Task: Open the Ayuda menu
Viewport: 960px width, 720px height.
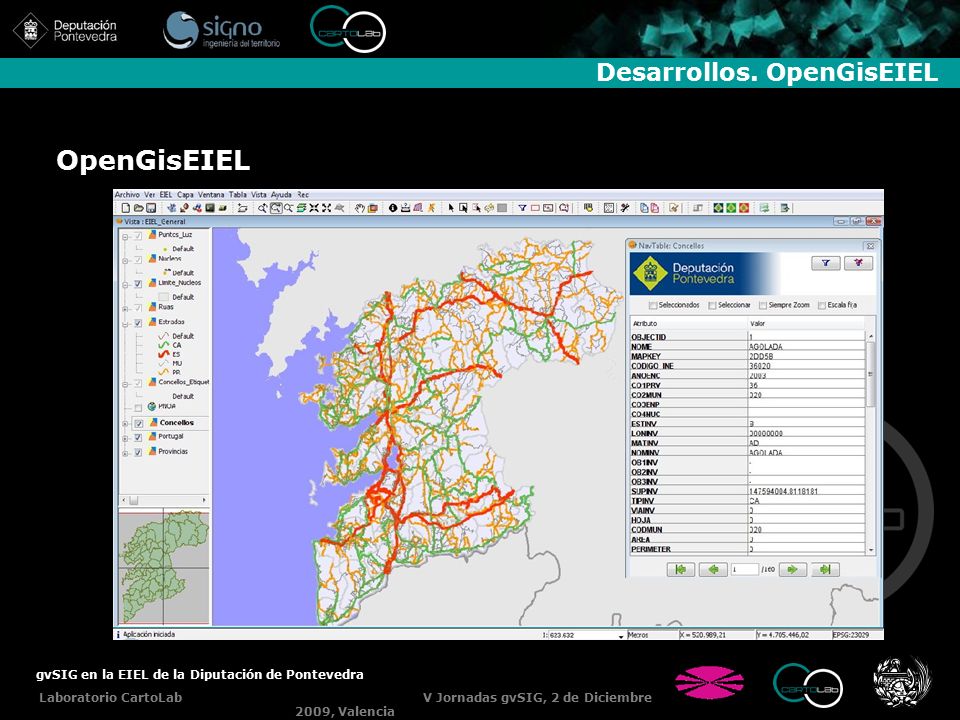Action: tap(281, 195)
